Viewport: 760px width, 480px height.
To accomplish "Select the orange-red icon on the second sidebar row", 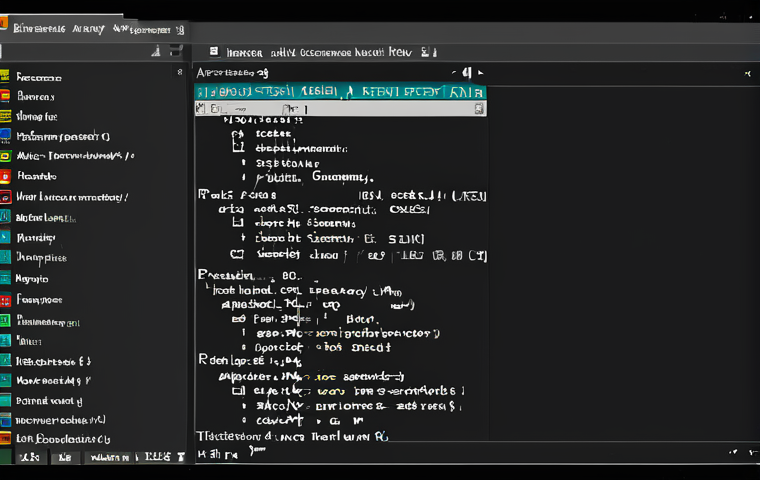I will 5,96.
